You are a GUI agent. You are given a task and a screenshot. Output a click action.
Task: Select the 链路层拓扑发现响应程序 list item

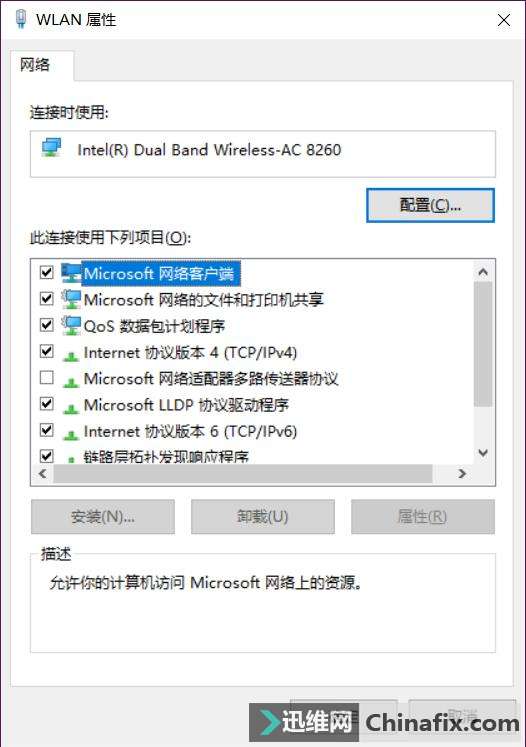coord(166,457)
